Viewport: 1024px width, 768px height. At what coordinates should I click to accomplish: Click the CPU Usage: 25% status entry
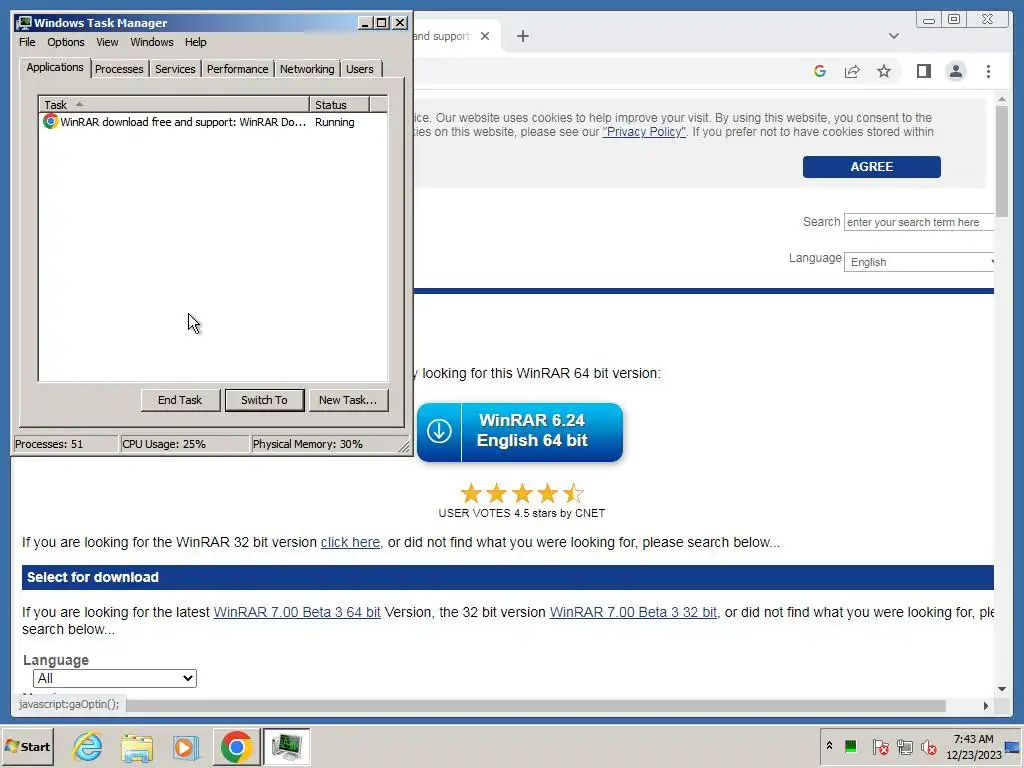click(x=185, y=444)
